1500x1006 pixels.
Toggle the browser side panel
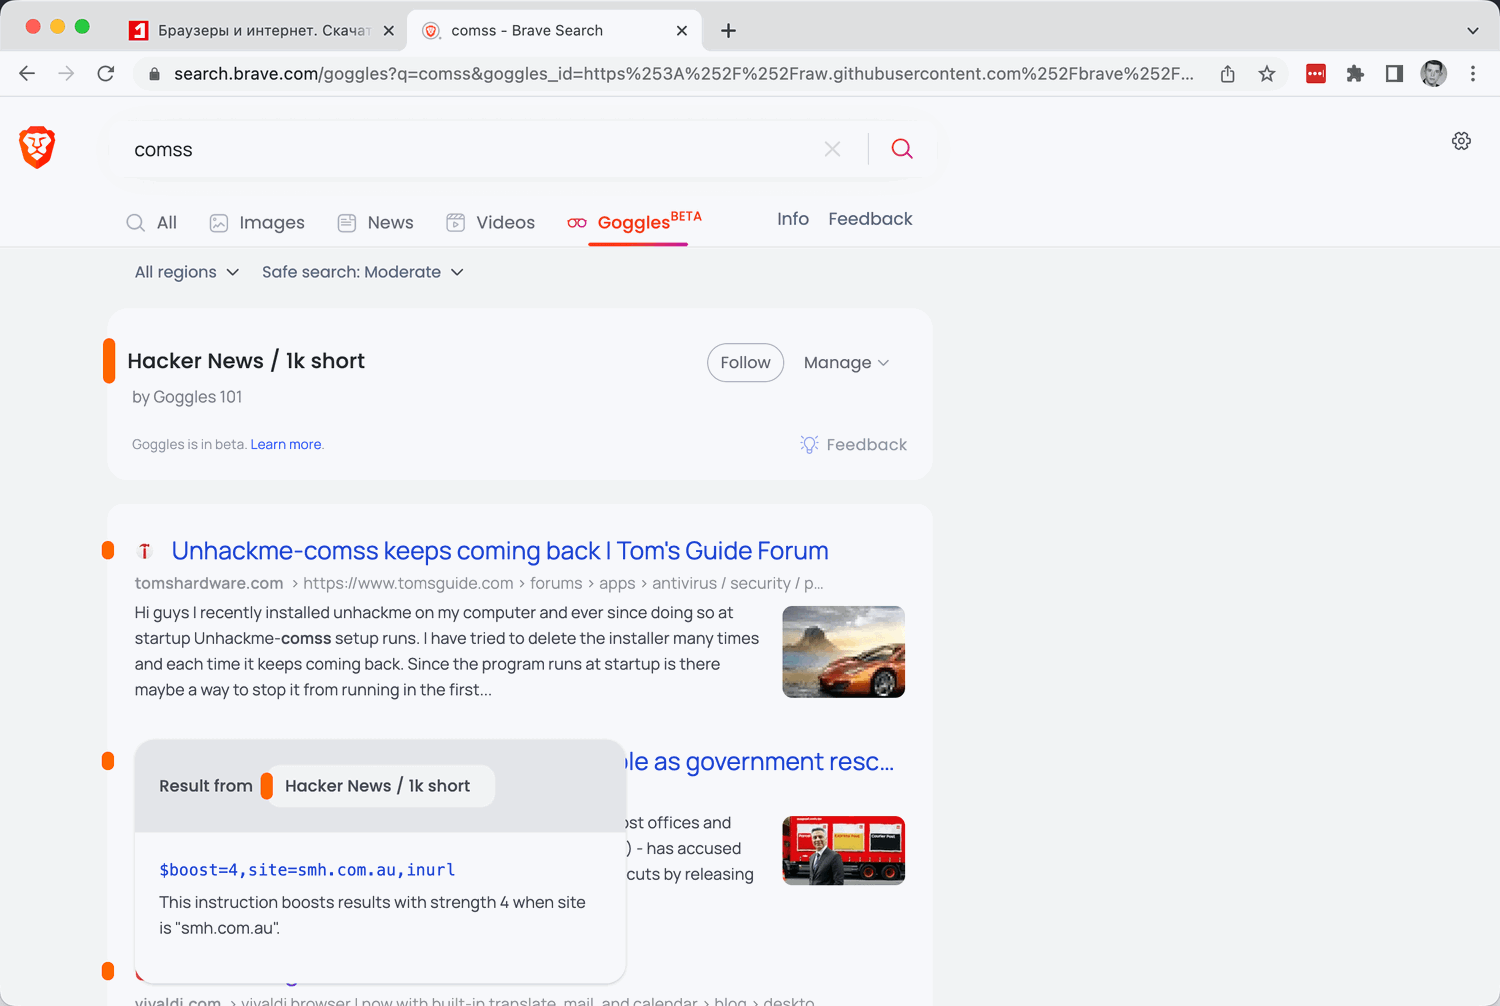tap(1394, 73)
